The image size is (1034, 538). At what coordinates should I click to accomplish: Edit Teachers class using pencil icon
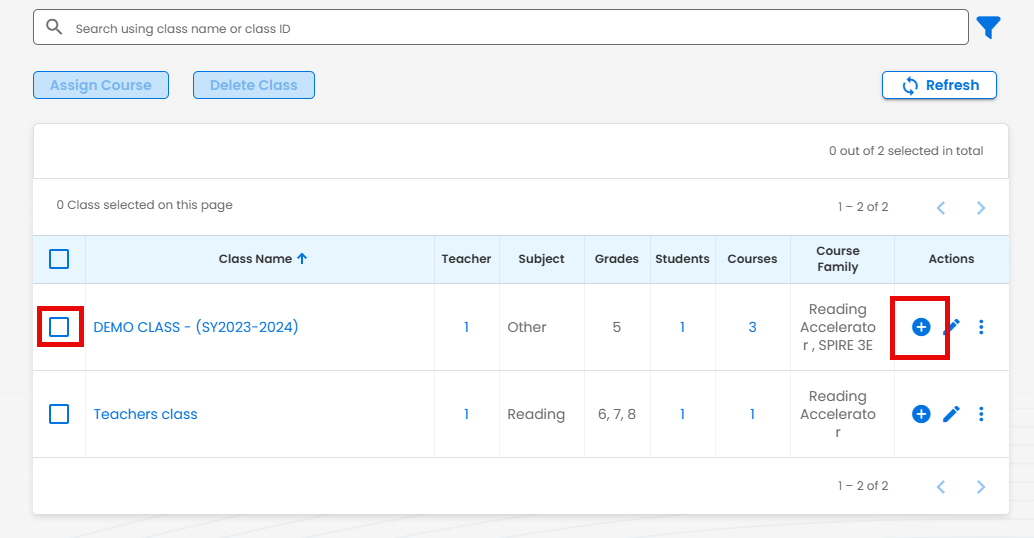pyautogui.click(x=951, y=414)
